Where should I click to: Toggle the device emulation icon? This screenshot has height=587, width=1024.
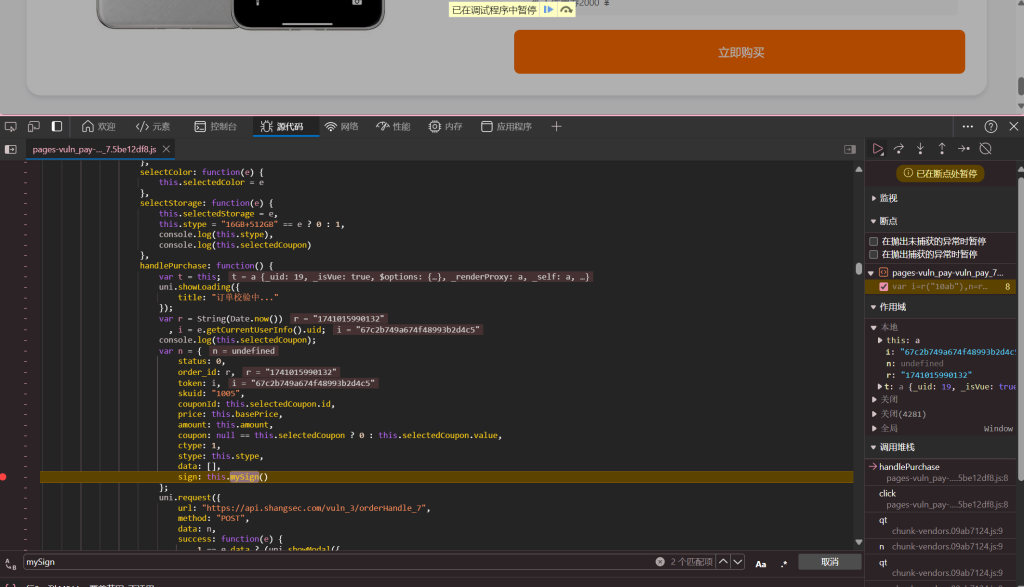tap(34, 127)
